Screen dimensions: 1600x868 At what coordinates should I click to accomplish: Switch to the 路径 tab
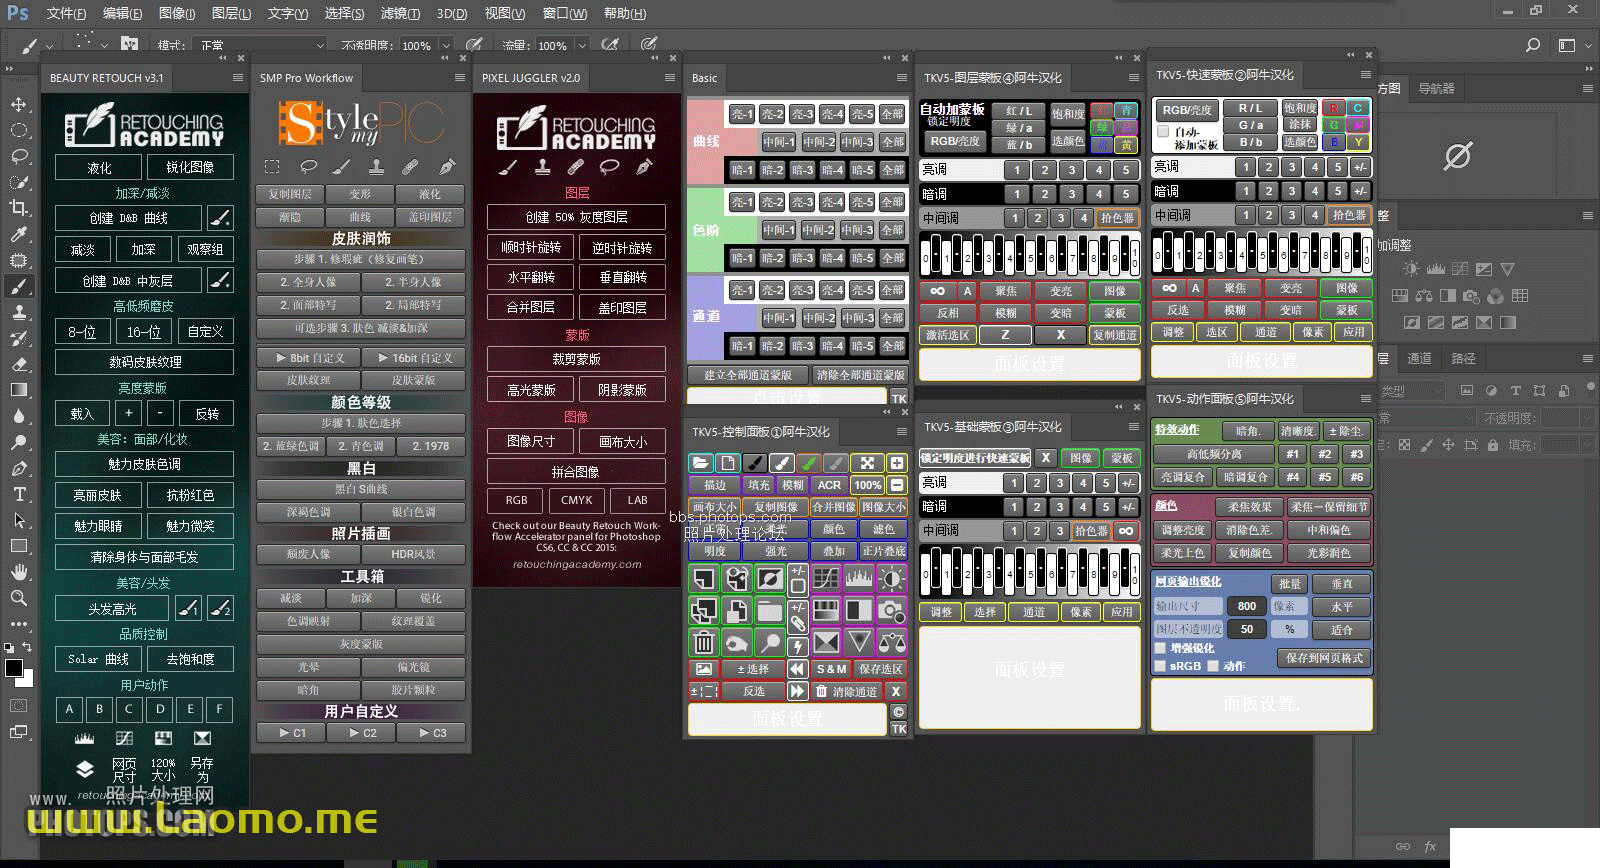[1463, 358]
